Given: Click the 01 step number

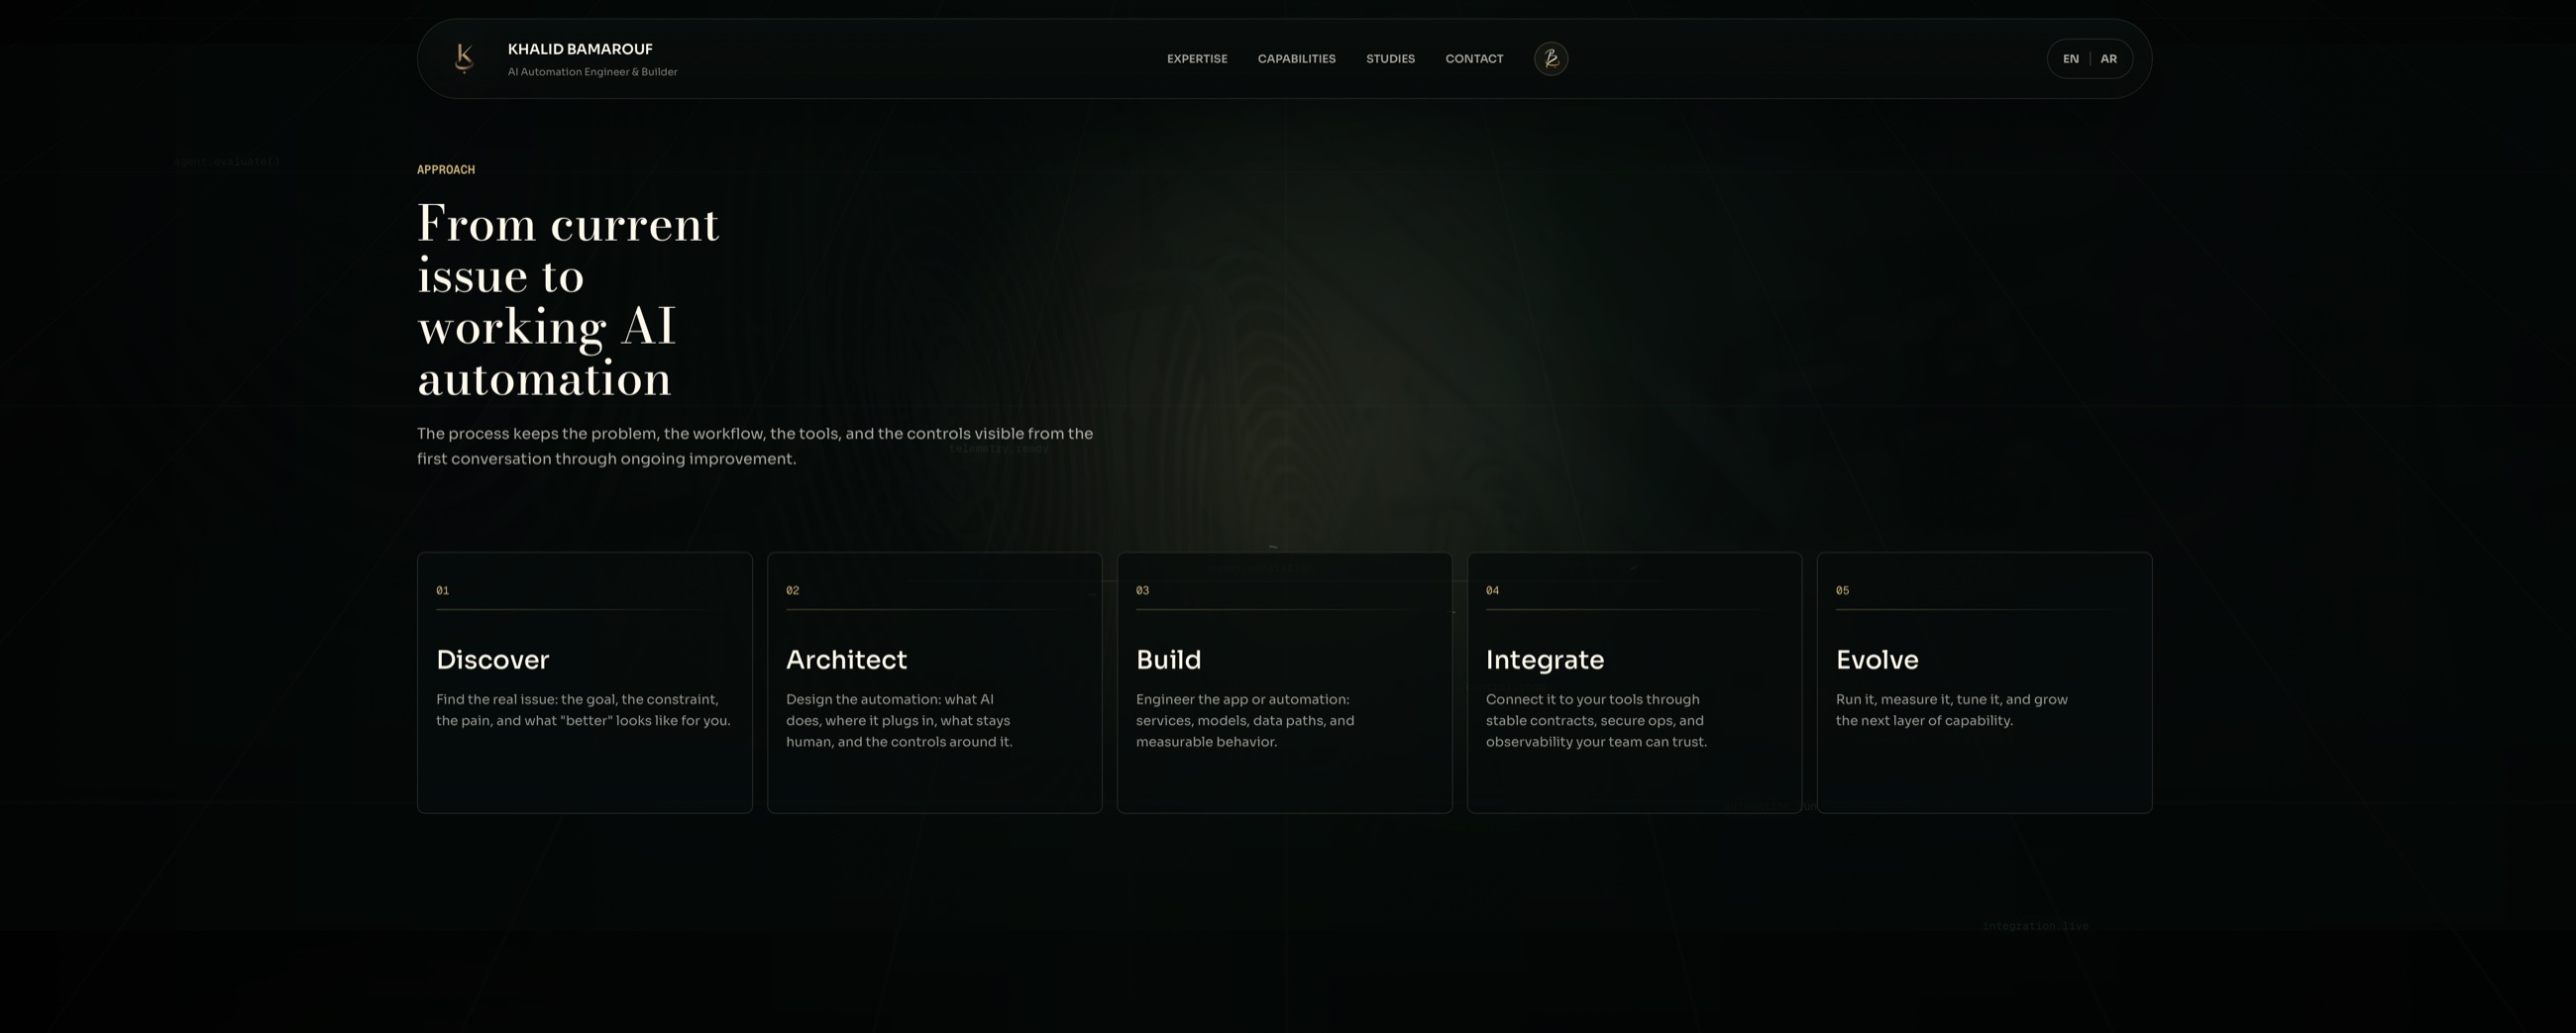Looking at the screenshot, I should pos(442,591).
